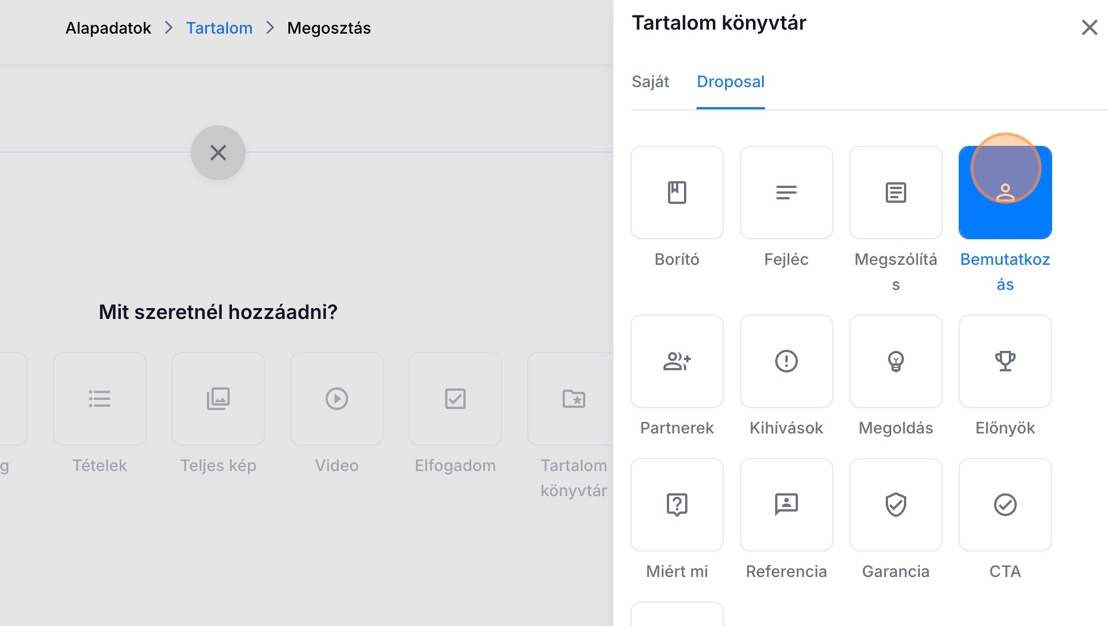Select the Megoldás lightbulb icon

[895, 361]
